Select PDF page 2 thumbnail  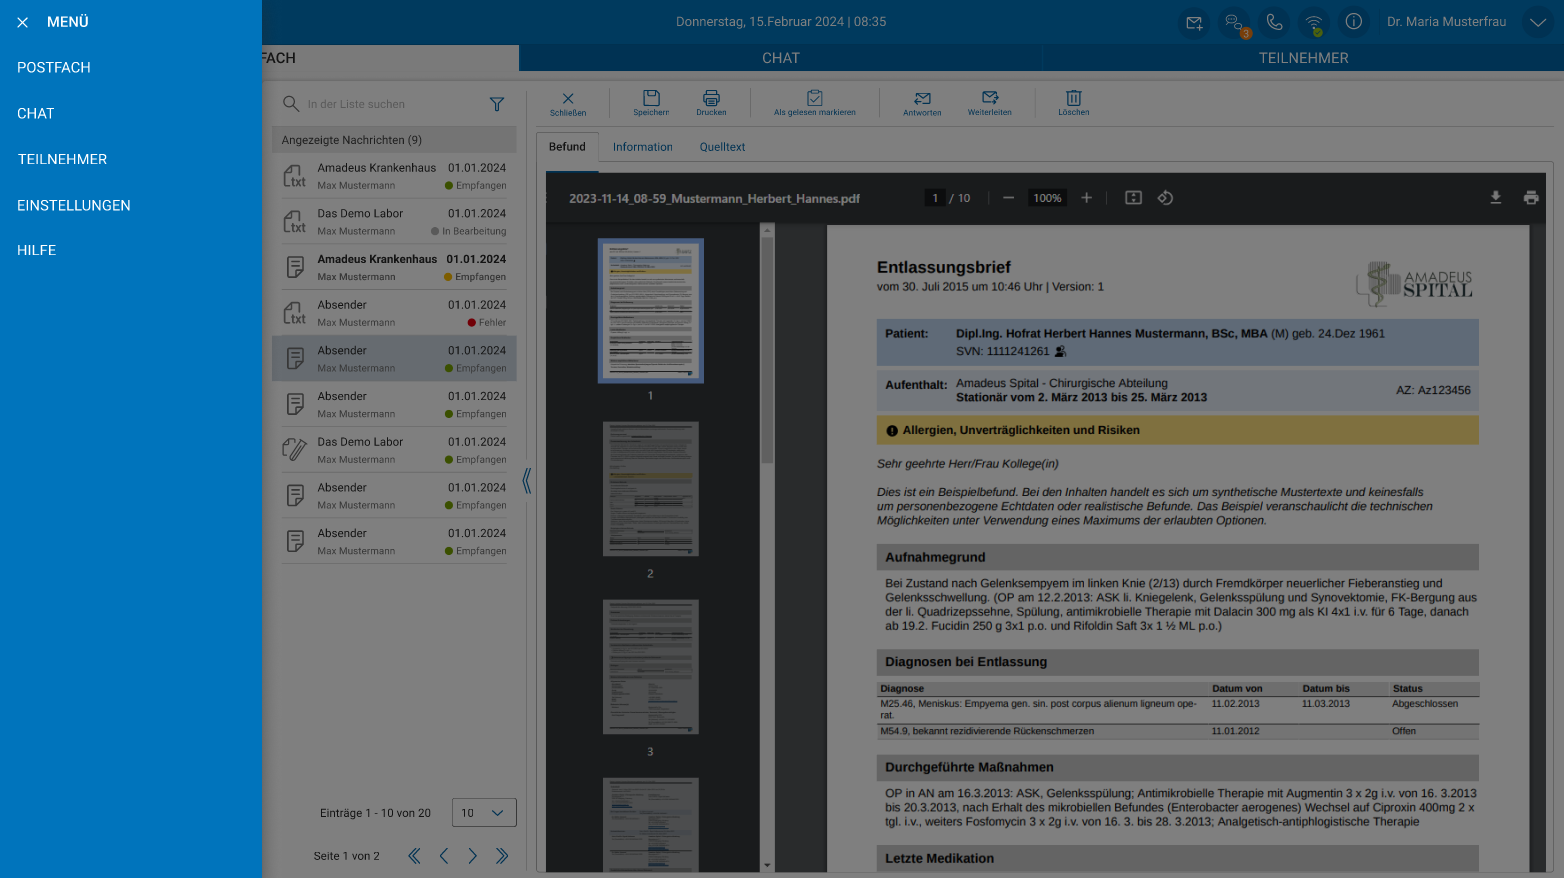(x=651, y=489)
